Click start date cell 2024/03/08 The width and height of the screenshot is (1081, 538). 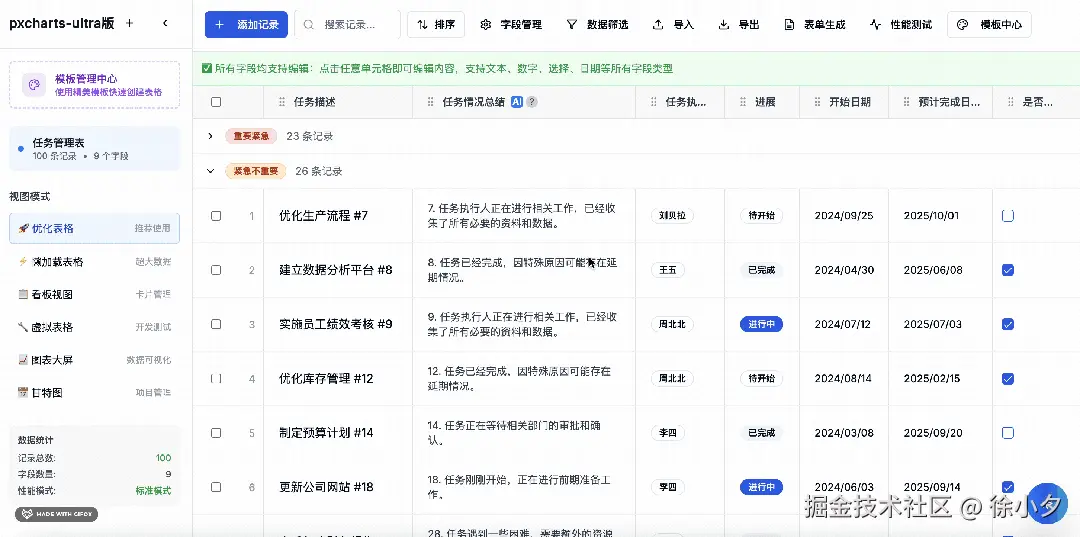coord(844,432)
